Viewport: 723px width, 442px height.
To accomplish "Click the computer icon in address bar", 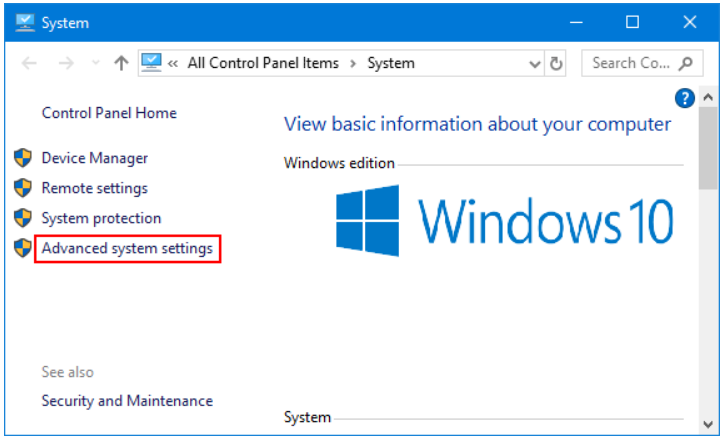I will [x=151, y=63].
